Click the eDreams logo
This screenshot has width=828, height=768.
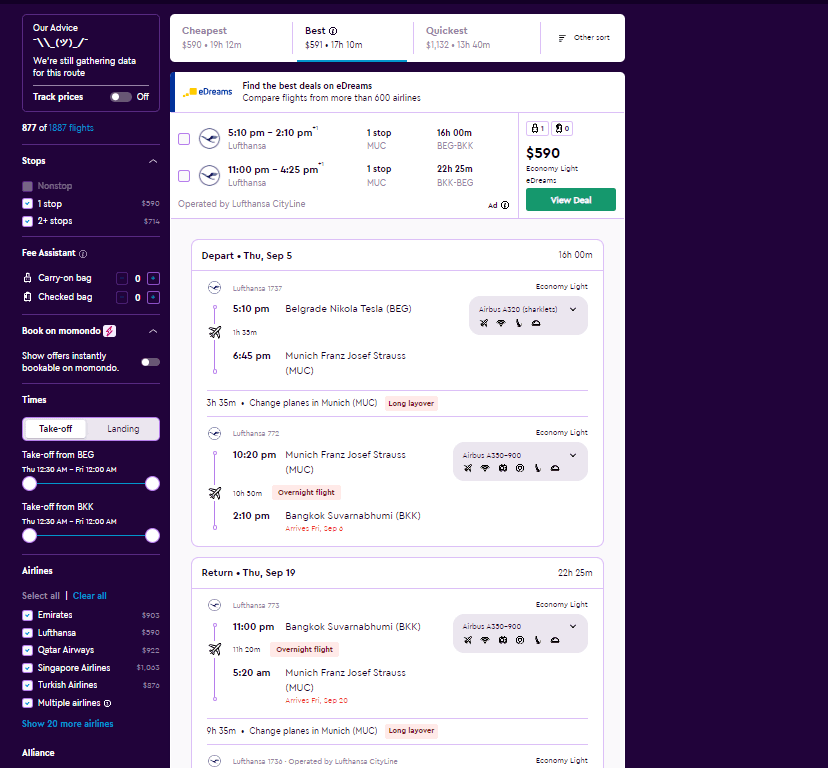pos(208,92)
